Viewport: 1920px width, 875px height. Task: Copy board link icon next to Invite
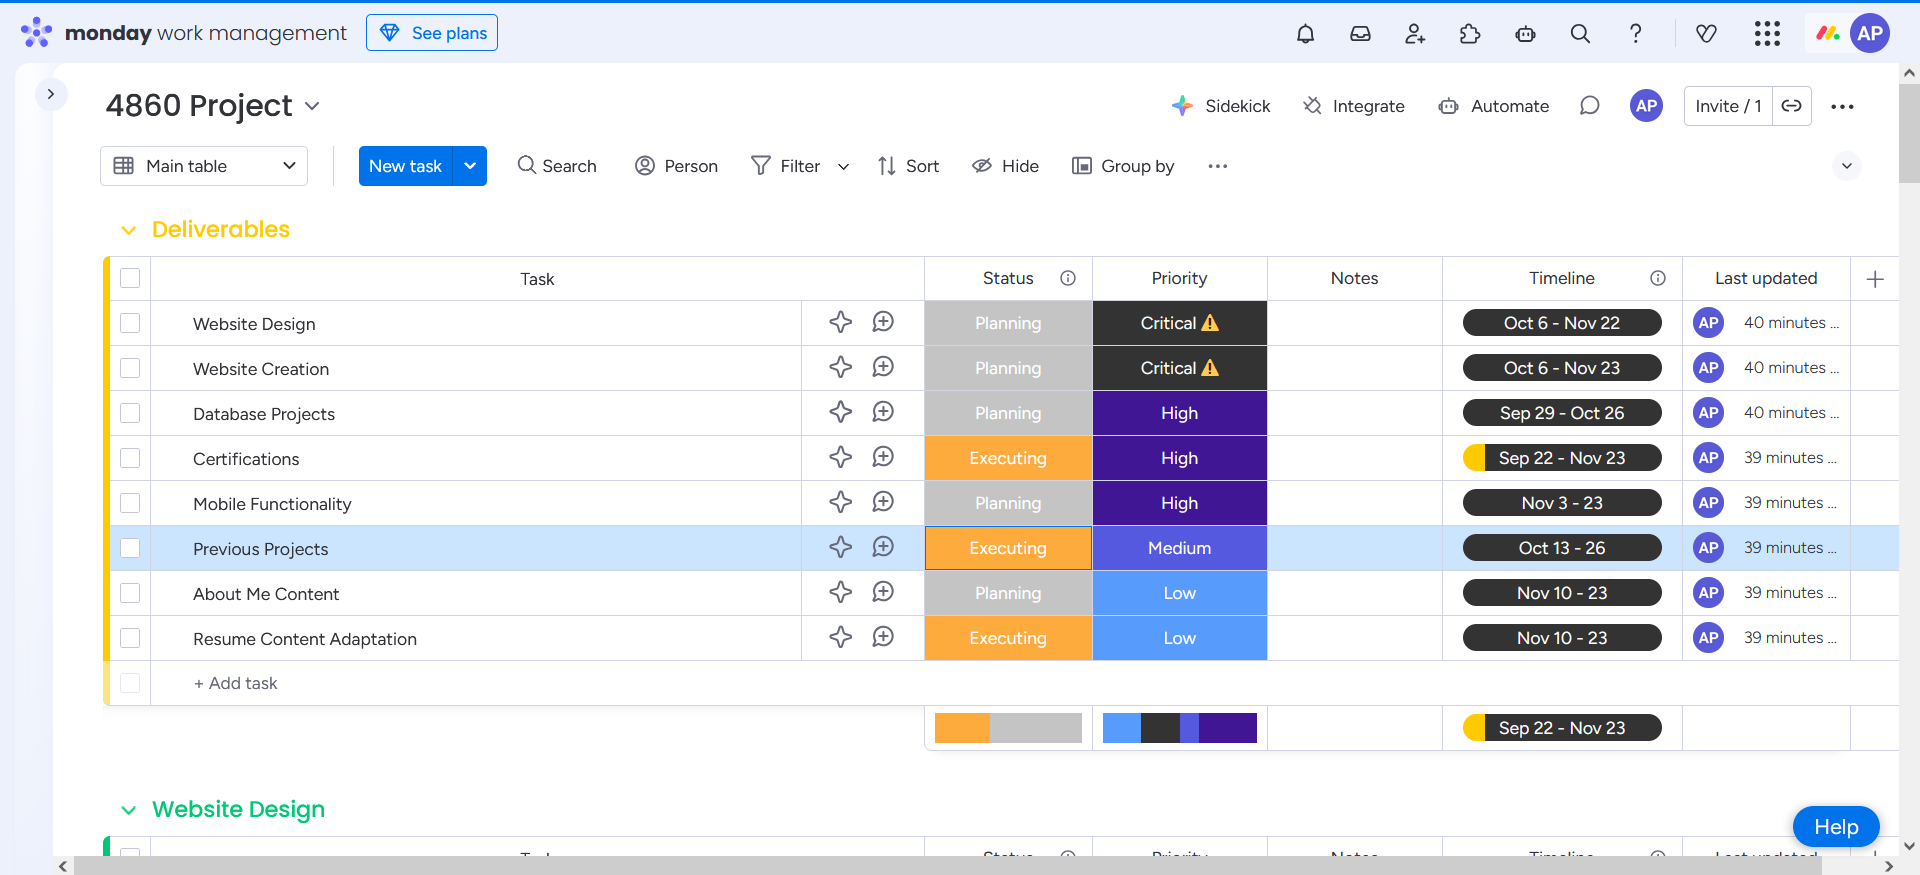tap(1791, 106)
